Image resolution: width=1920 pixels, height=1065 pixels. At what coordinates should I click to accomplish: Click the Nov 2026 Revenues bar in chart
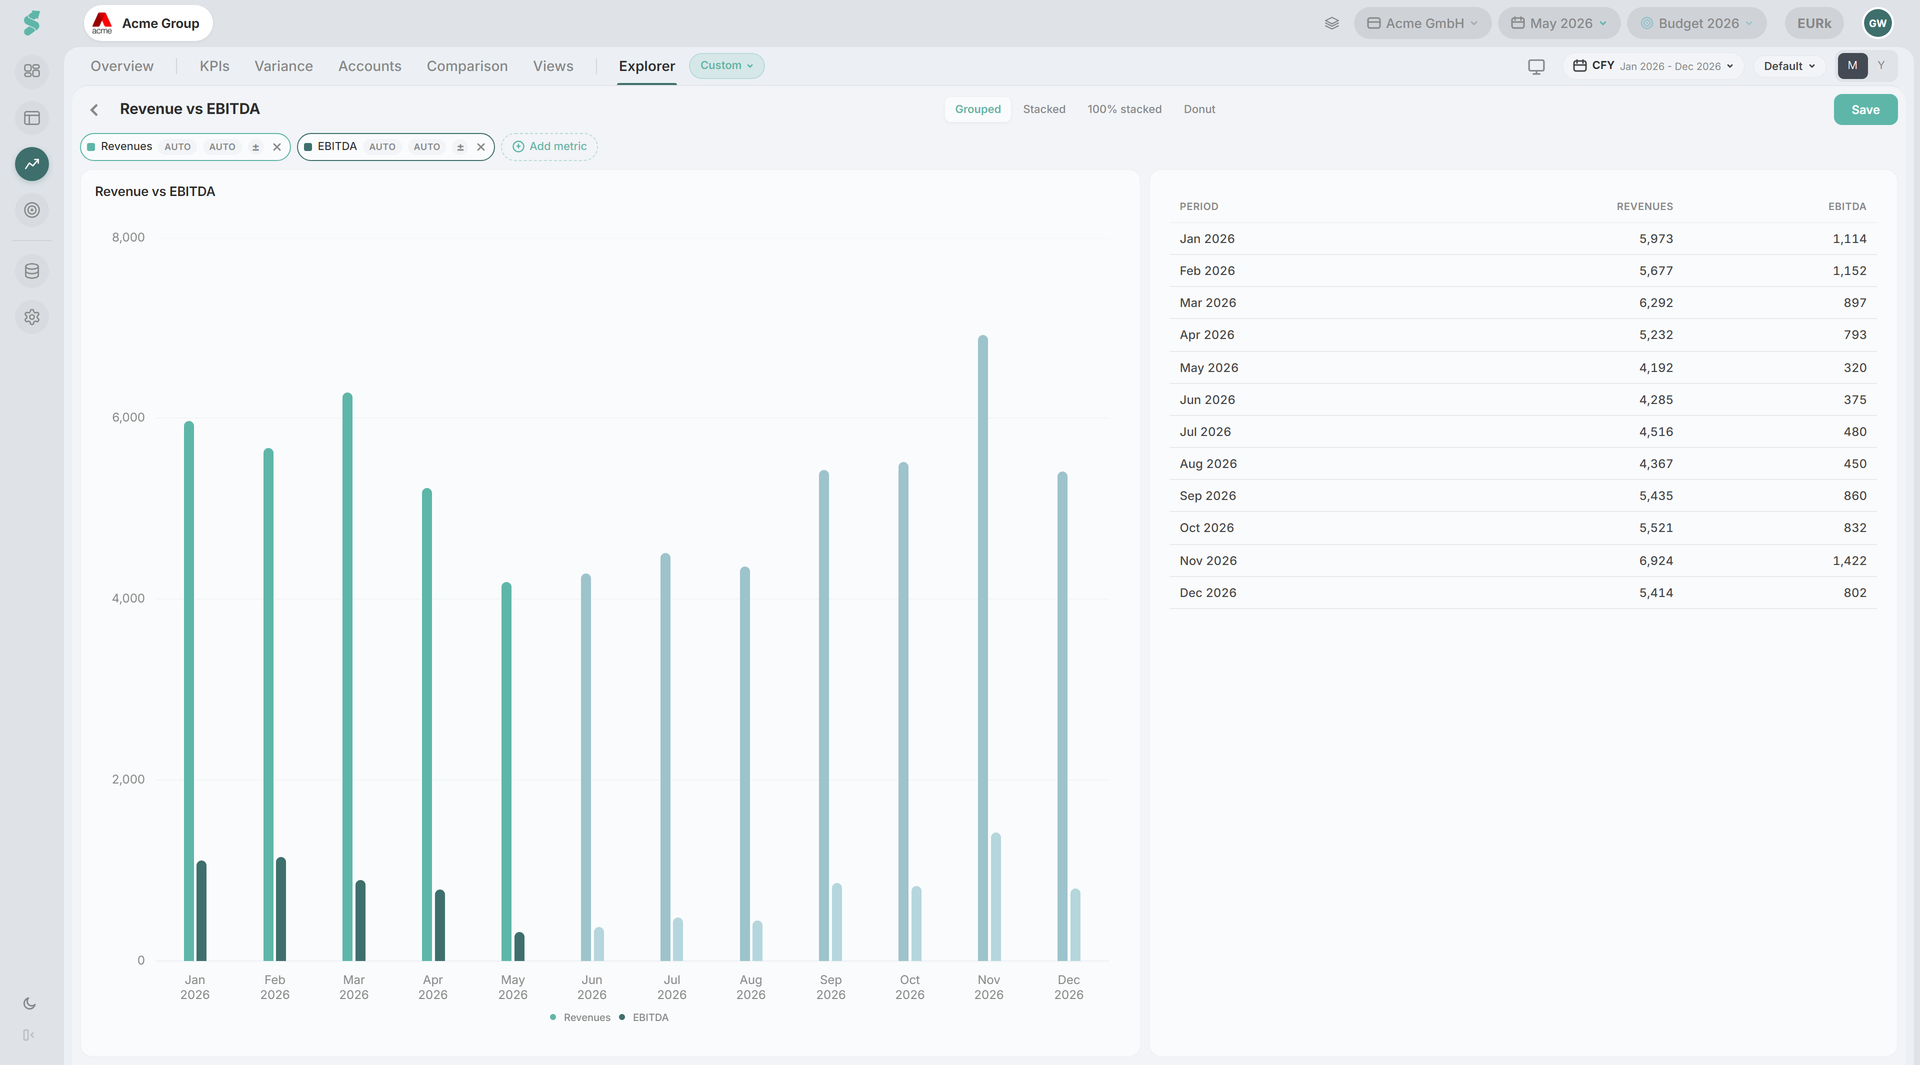983,648
